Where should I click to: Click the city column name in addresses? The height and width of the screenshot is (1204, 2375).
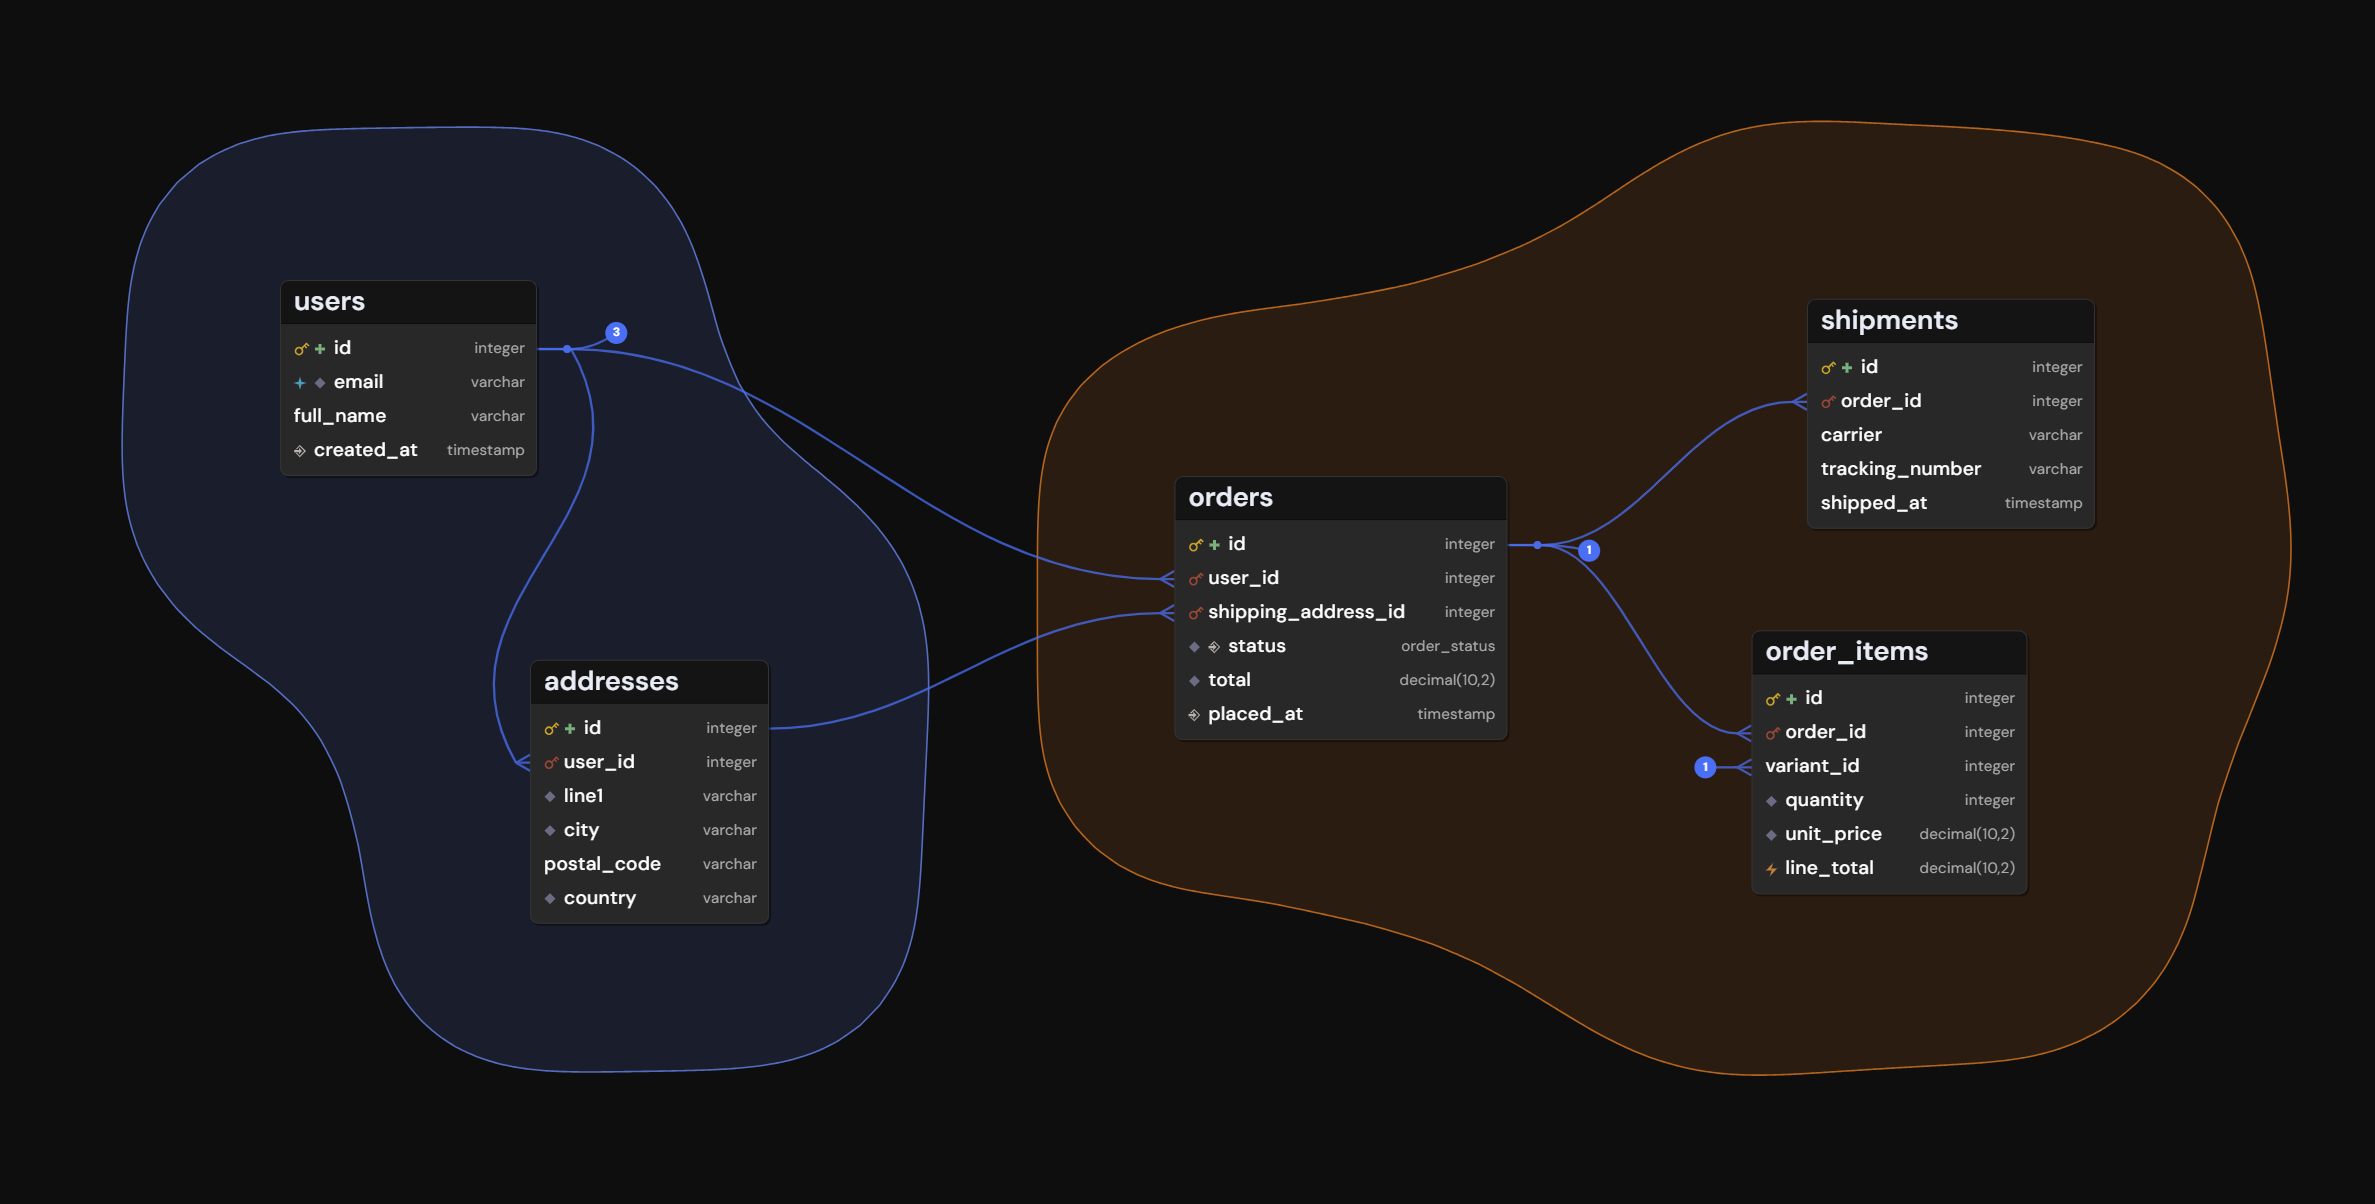pos(581,830)
